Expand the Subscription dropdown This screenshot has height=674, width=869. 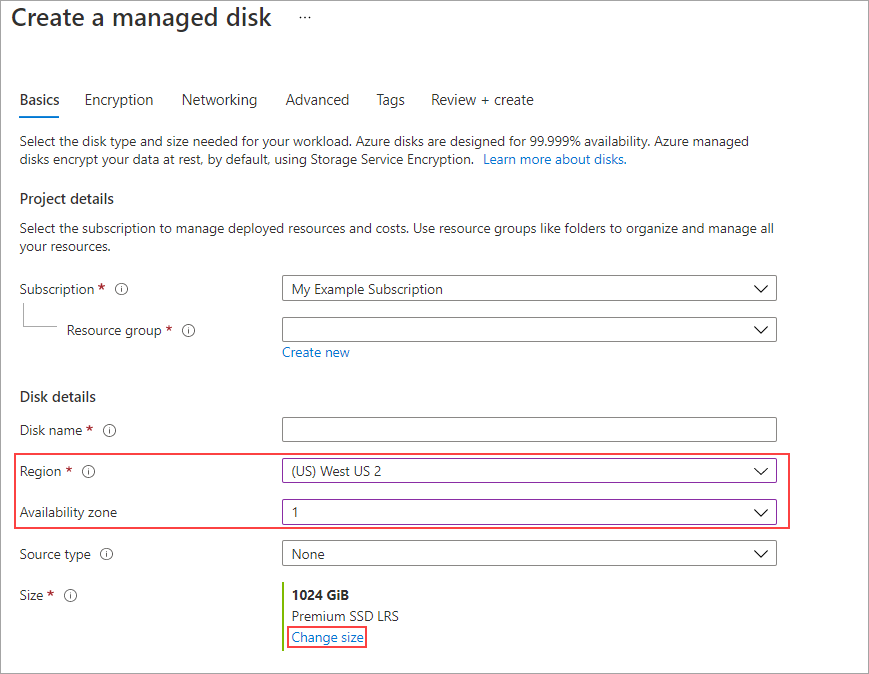click(529, 289)
